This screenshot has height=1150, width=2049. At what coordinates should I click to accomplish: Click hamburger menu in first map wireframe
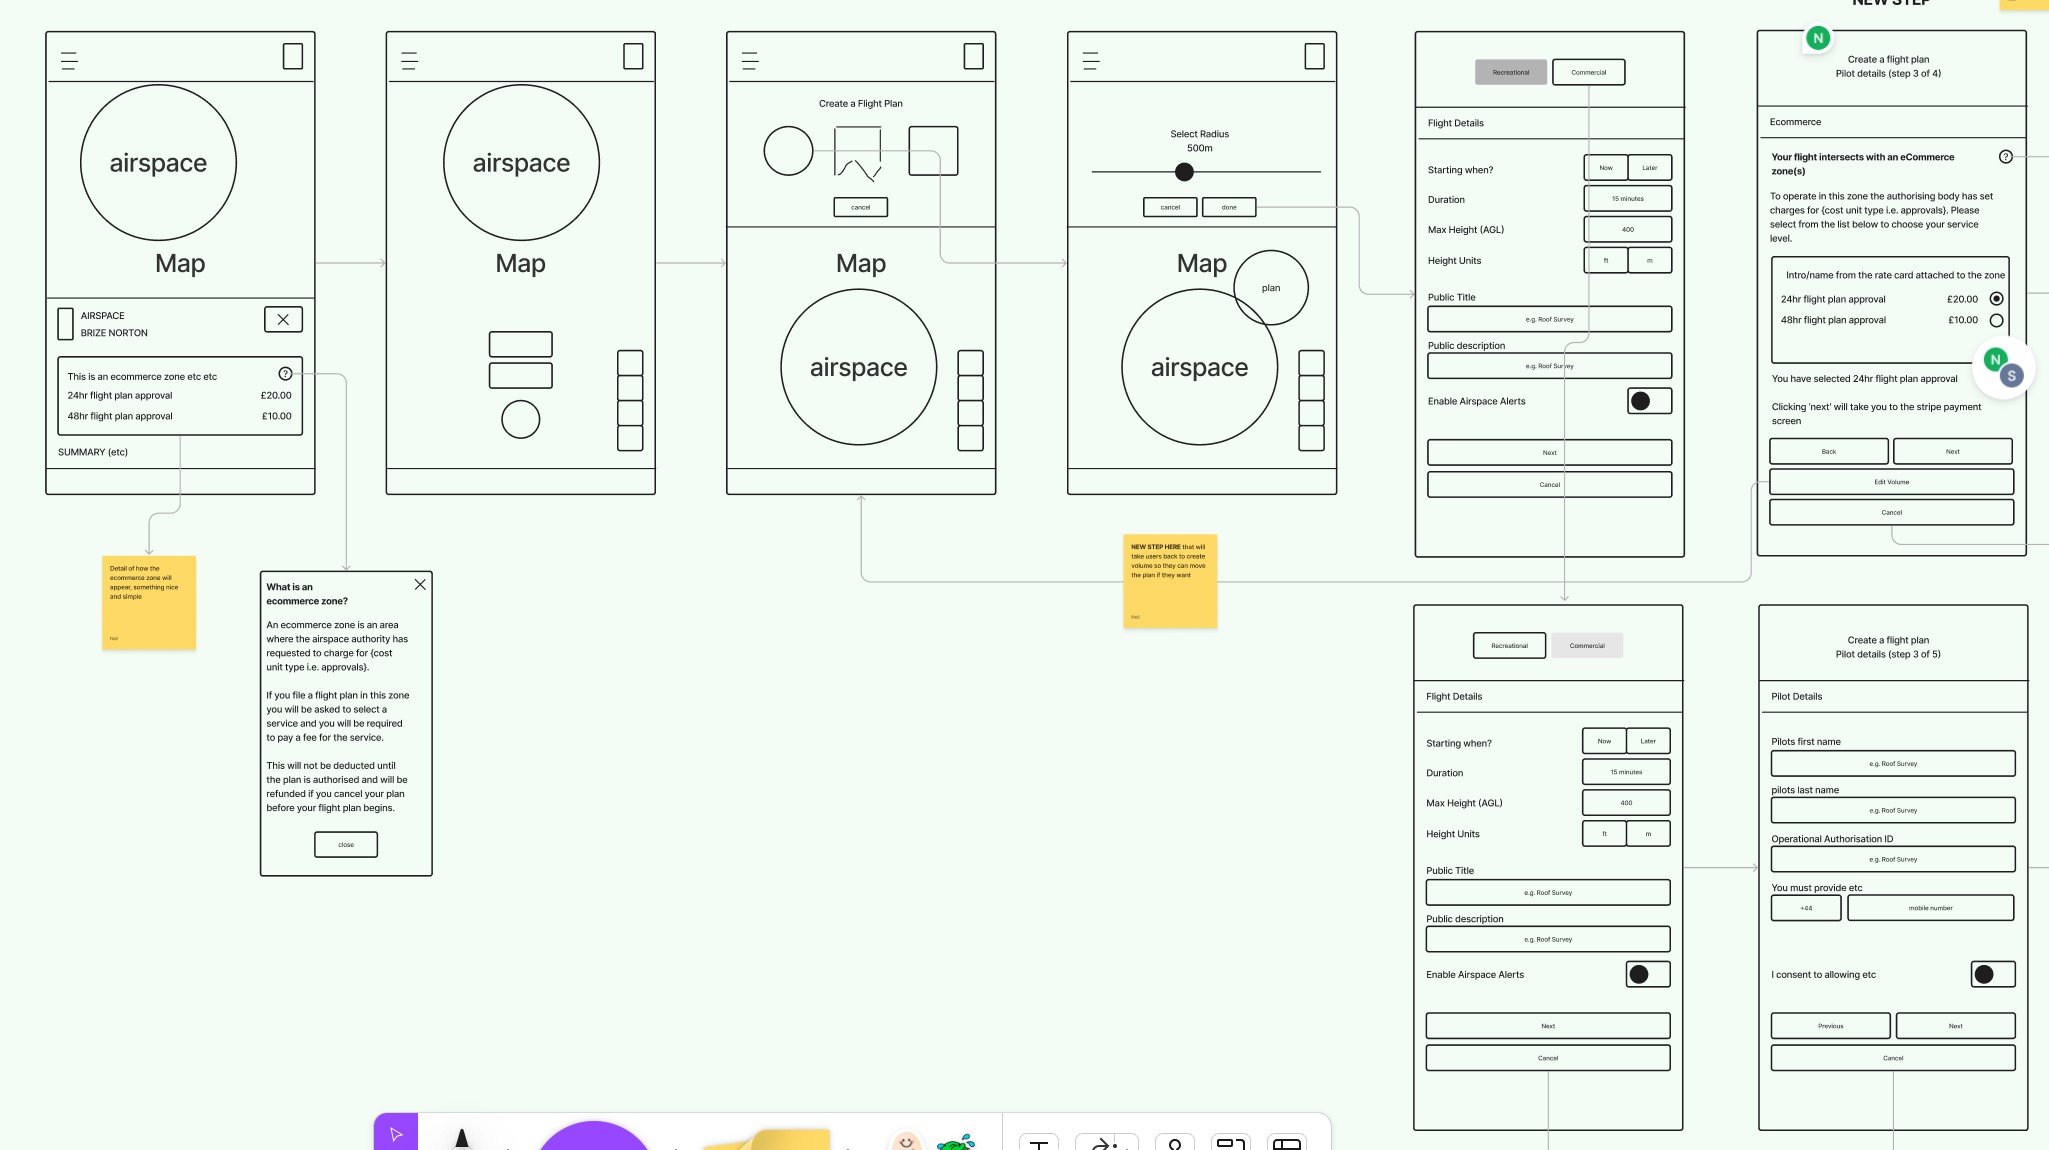[69, 61]
